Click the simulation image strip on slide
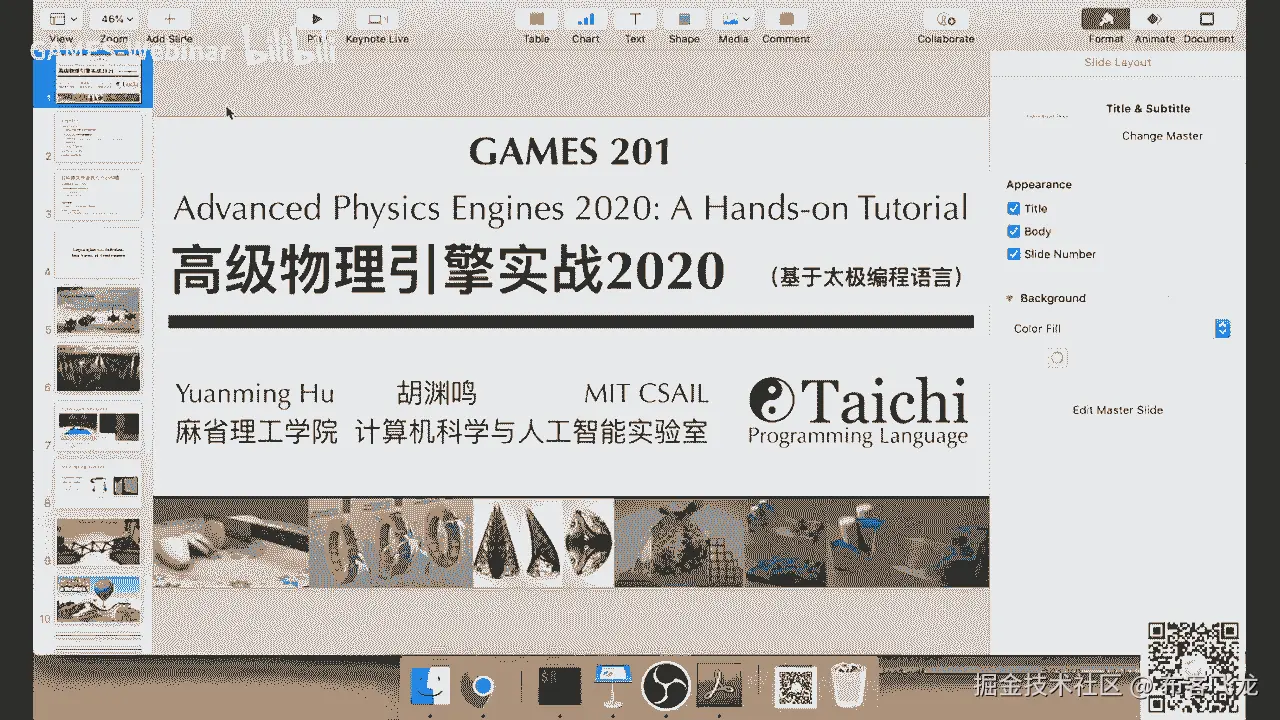 pos(571,542)
